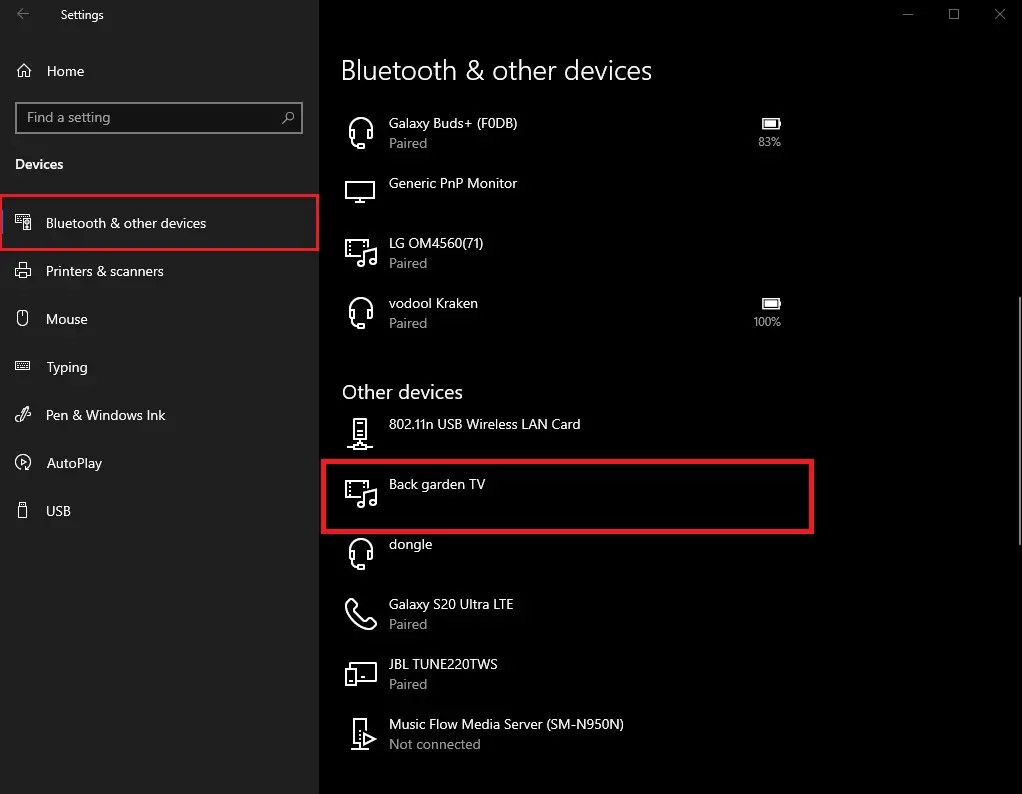Click the Galaxy S20 Ultra phone icon
Screen dimensions: 1022x794
360,614
